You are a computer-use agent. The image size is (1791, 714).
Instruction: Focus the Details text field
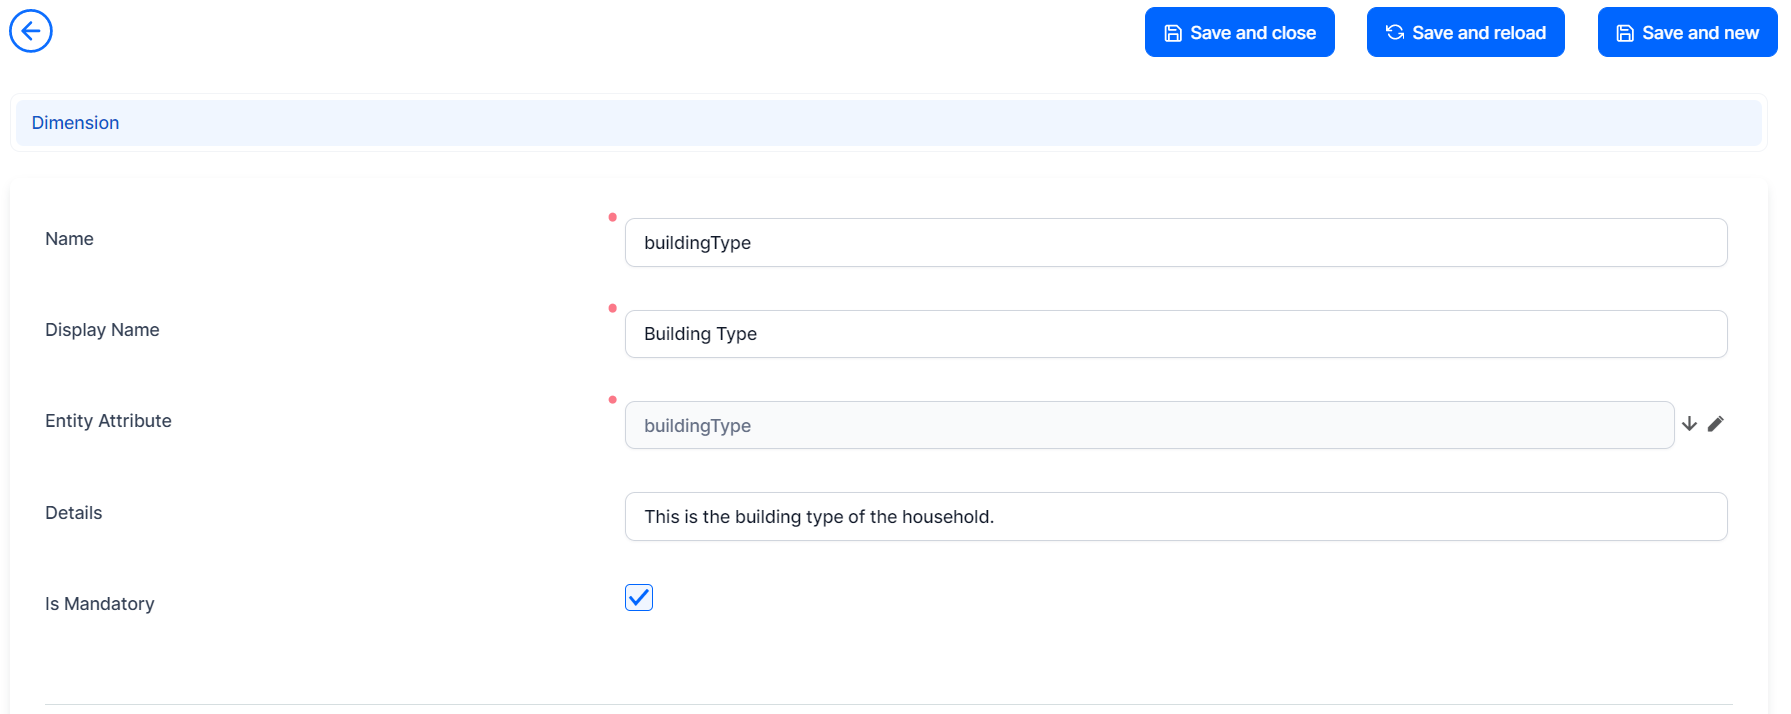pyautogui.click(x=1175, y=517)
